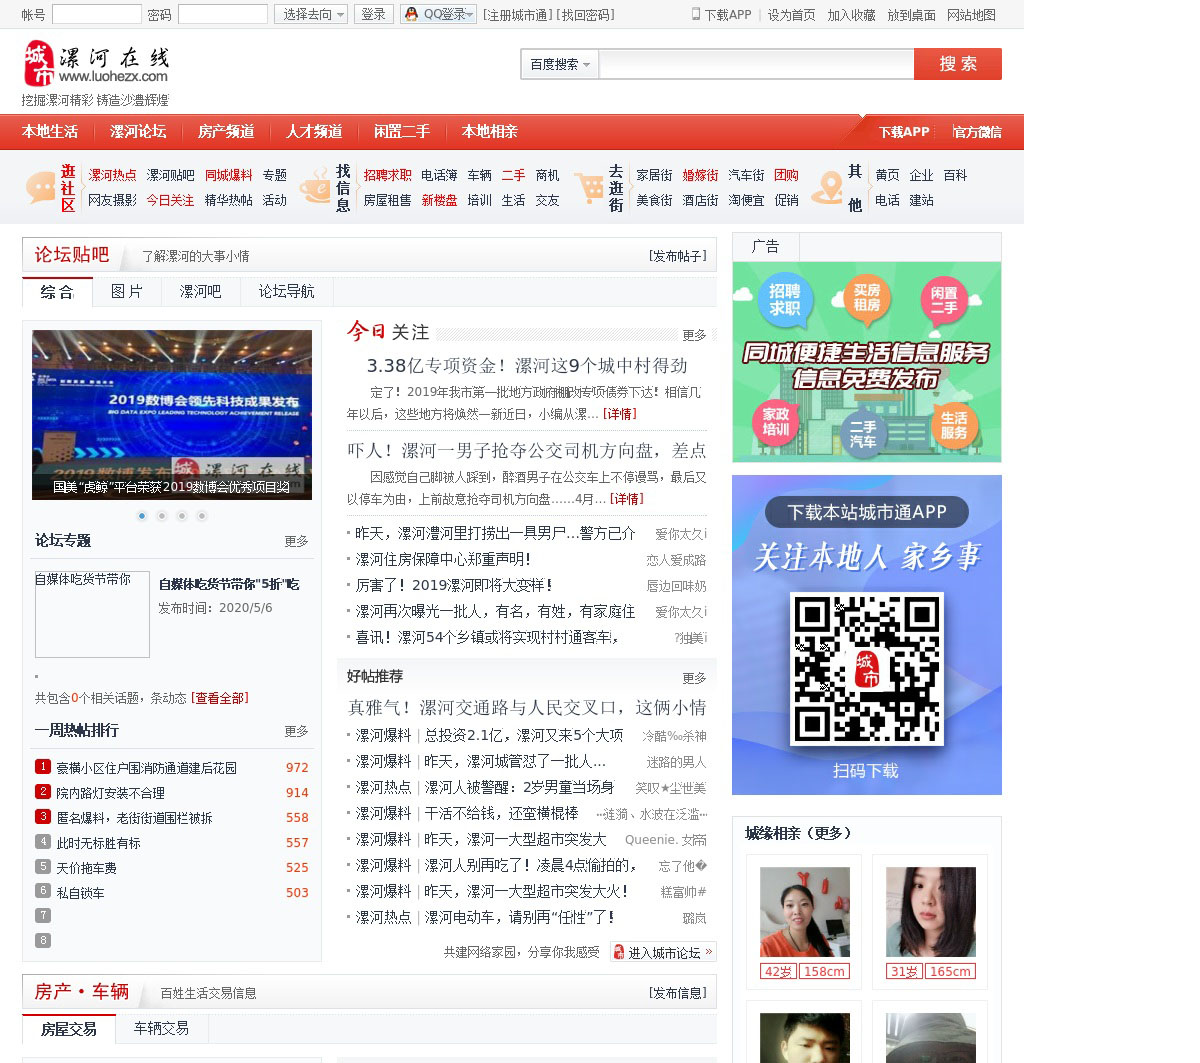Click the 进入城市论坛 button icon
The image size is (1200, 1063).
click(x=619, y=952)
